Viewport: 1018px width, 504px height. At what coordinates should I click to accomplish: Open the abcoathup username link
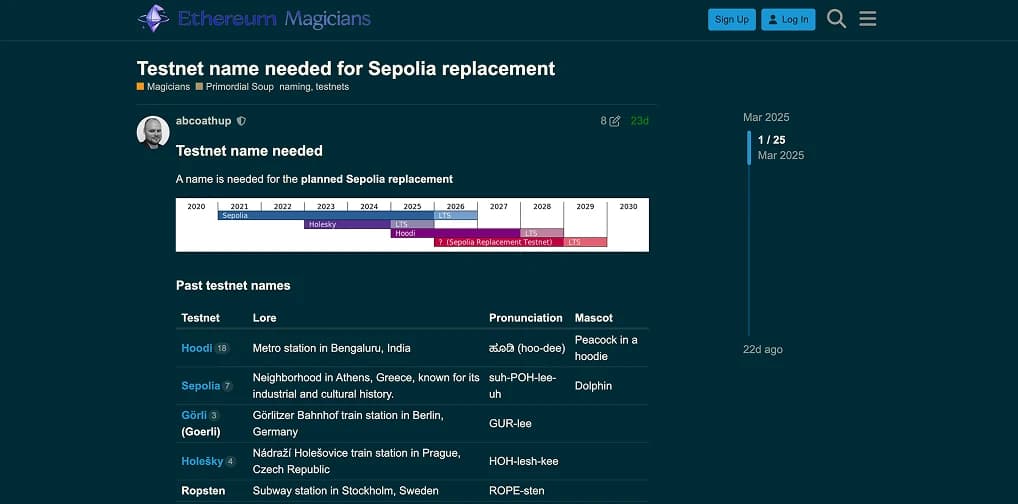[x=203, y=121]
